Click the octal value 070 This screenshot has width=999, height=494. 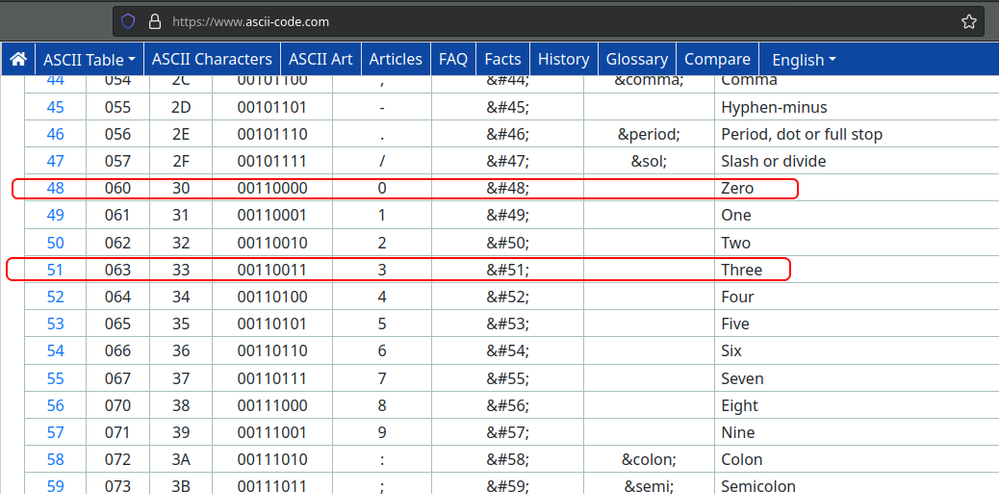pyautogui.click(x=118, y=405)
